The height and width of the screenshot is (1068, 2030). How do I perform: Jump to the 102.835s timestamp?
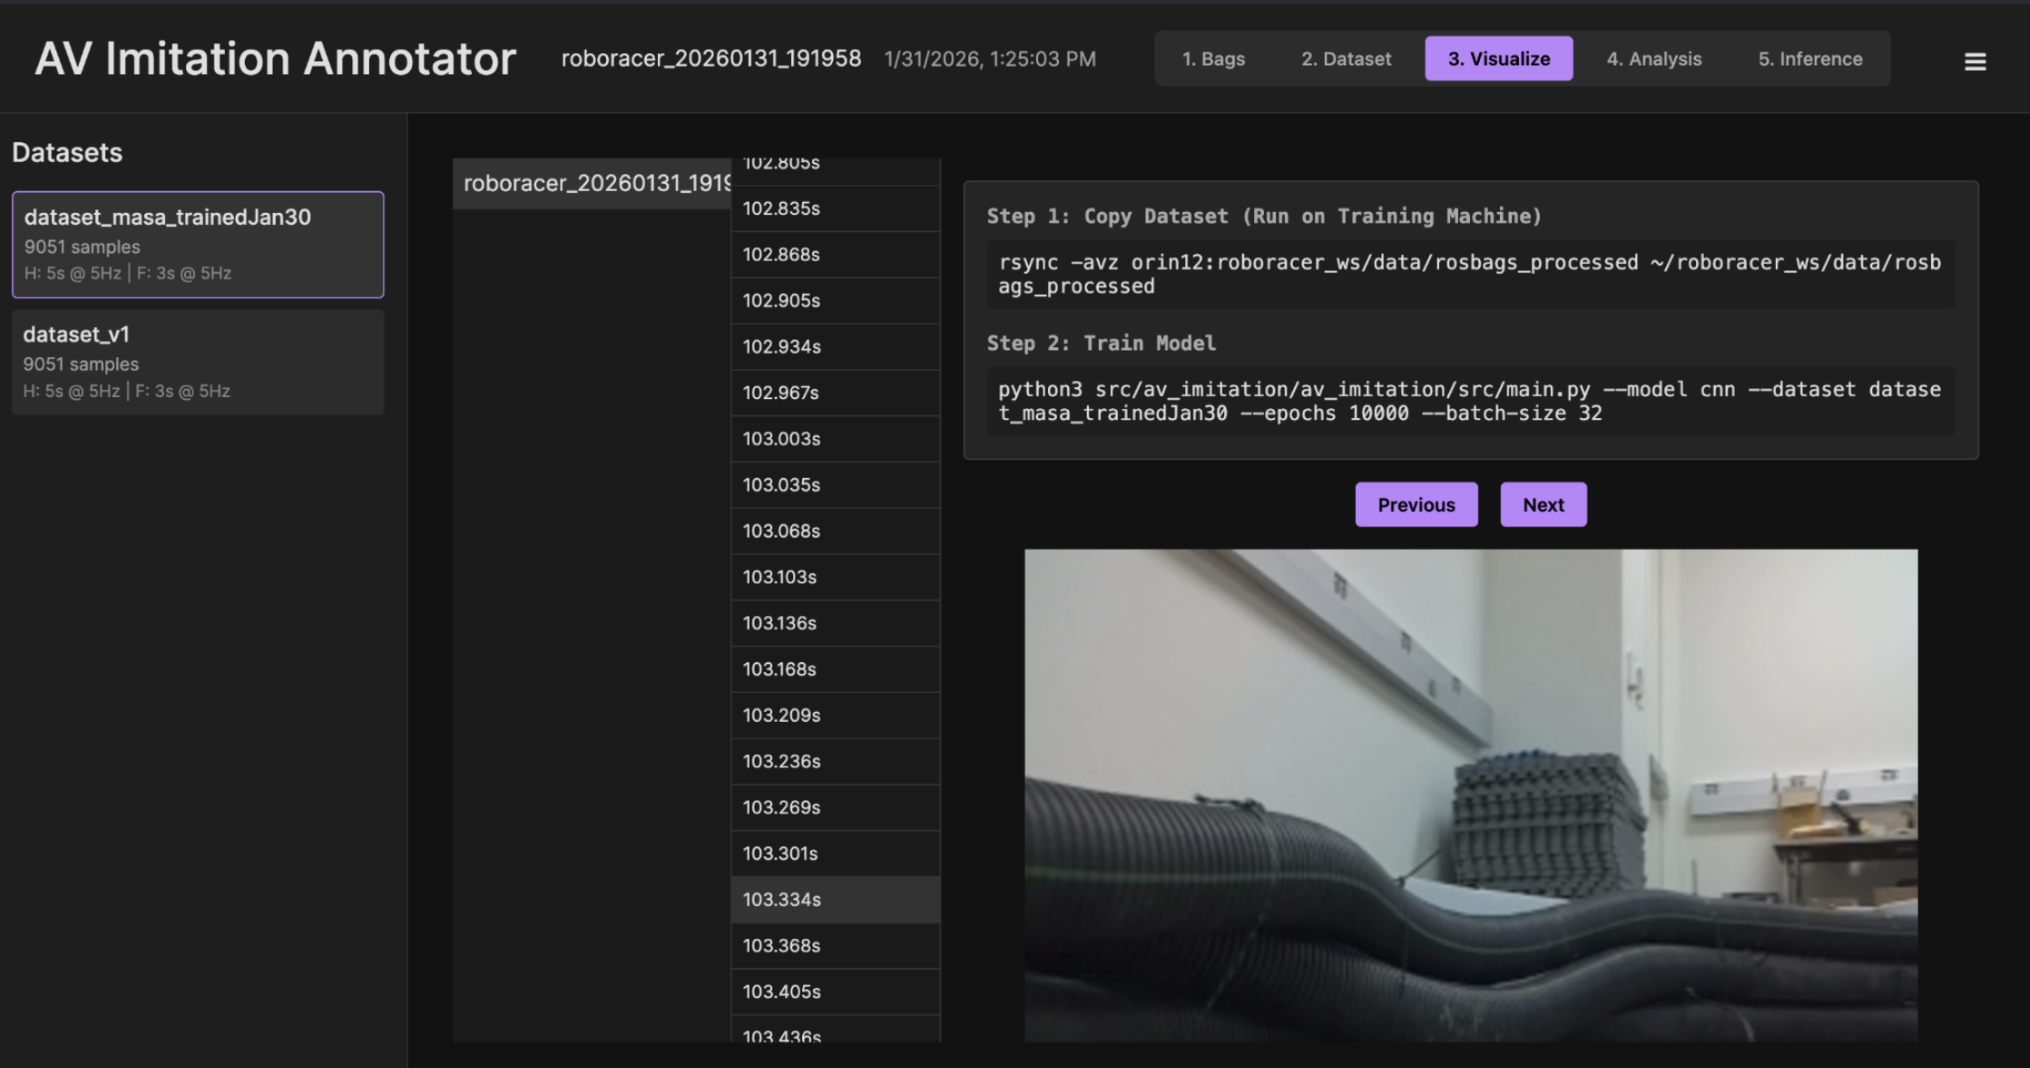pyautogui.click(x=835, y=208)
